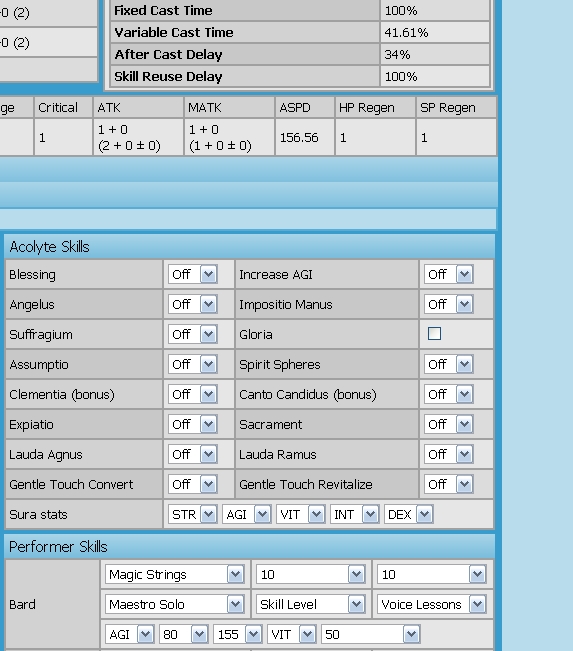The width and height of the screenshot is (573, 651).
Task: Open the Expiatio dropdown
Action: (193, 424)
